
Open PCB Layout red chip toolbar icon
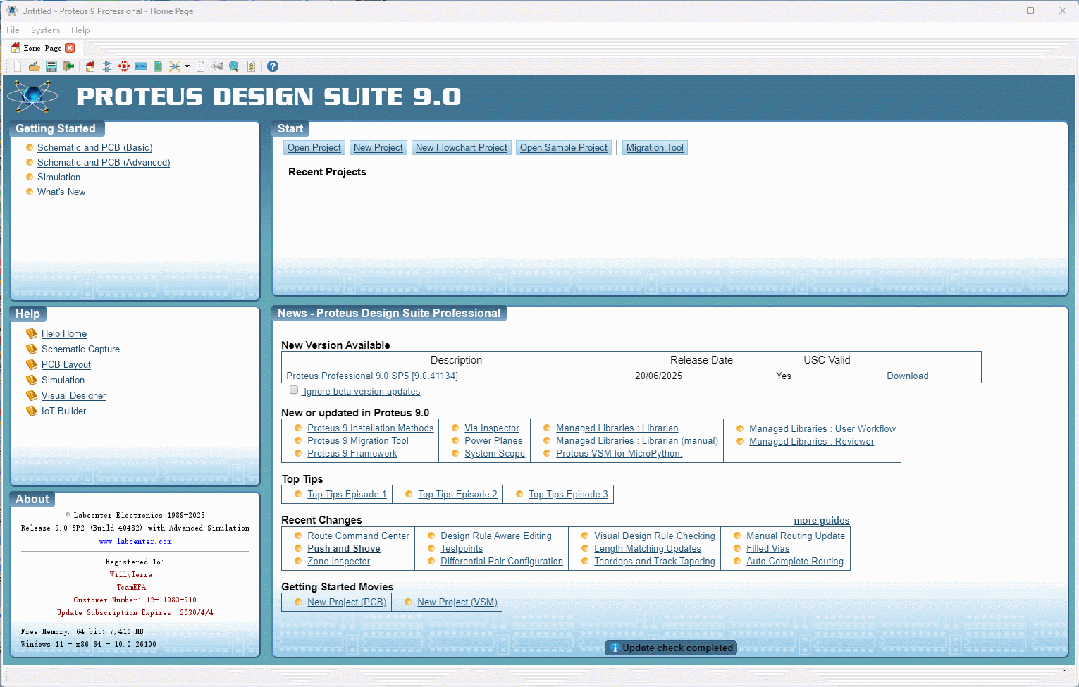coord(124,67)
